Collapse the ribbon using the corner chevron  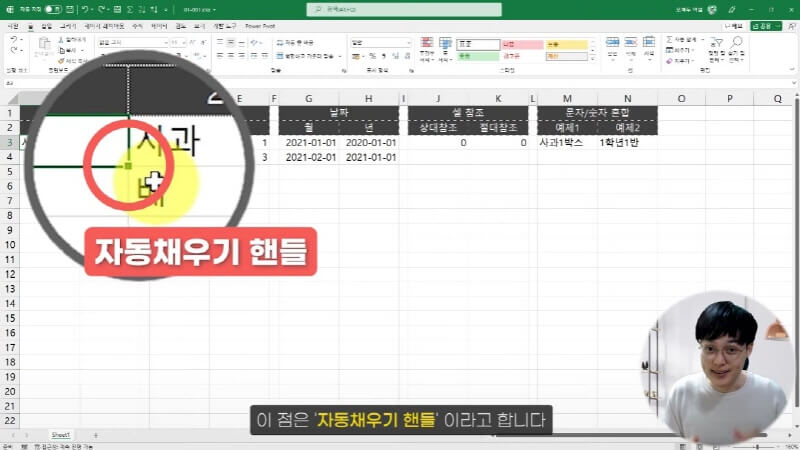(x=792, y=69)
